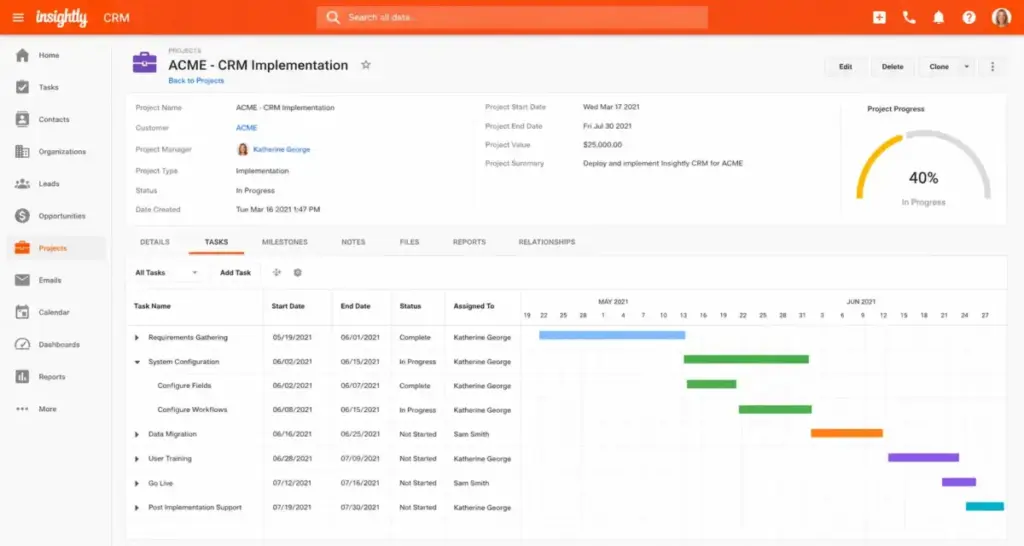1024x546 pixels.
Task: Open Calendar from the sidebar
Action: pos(56,312)
